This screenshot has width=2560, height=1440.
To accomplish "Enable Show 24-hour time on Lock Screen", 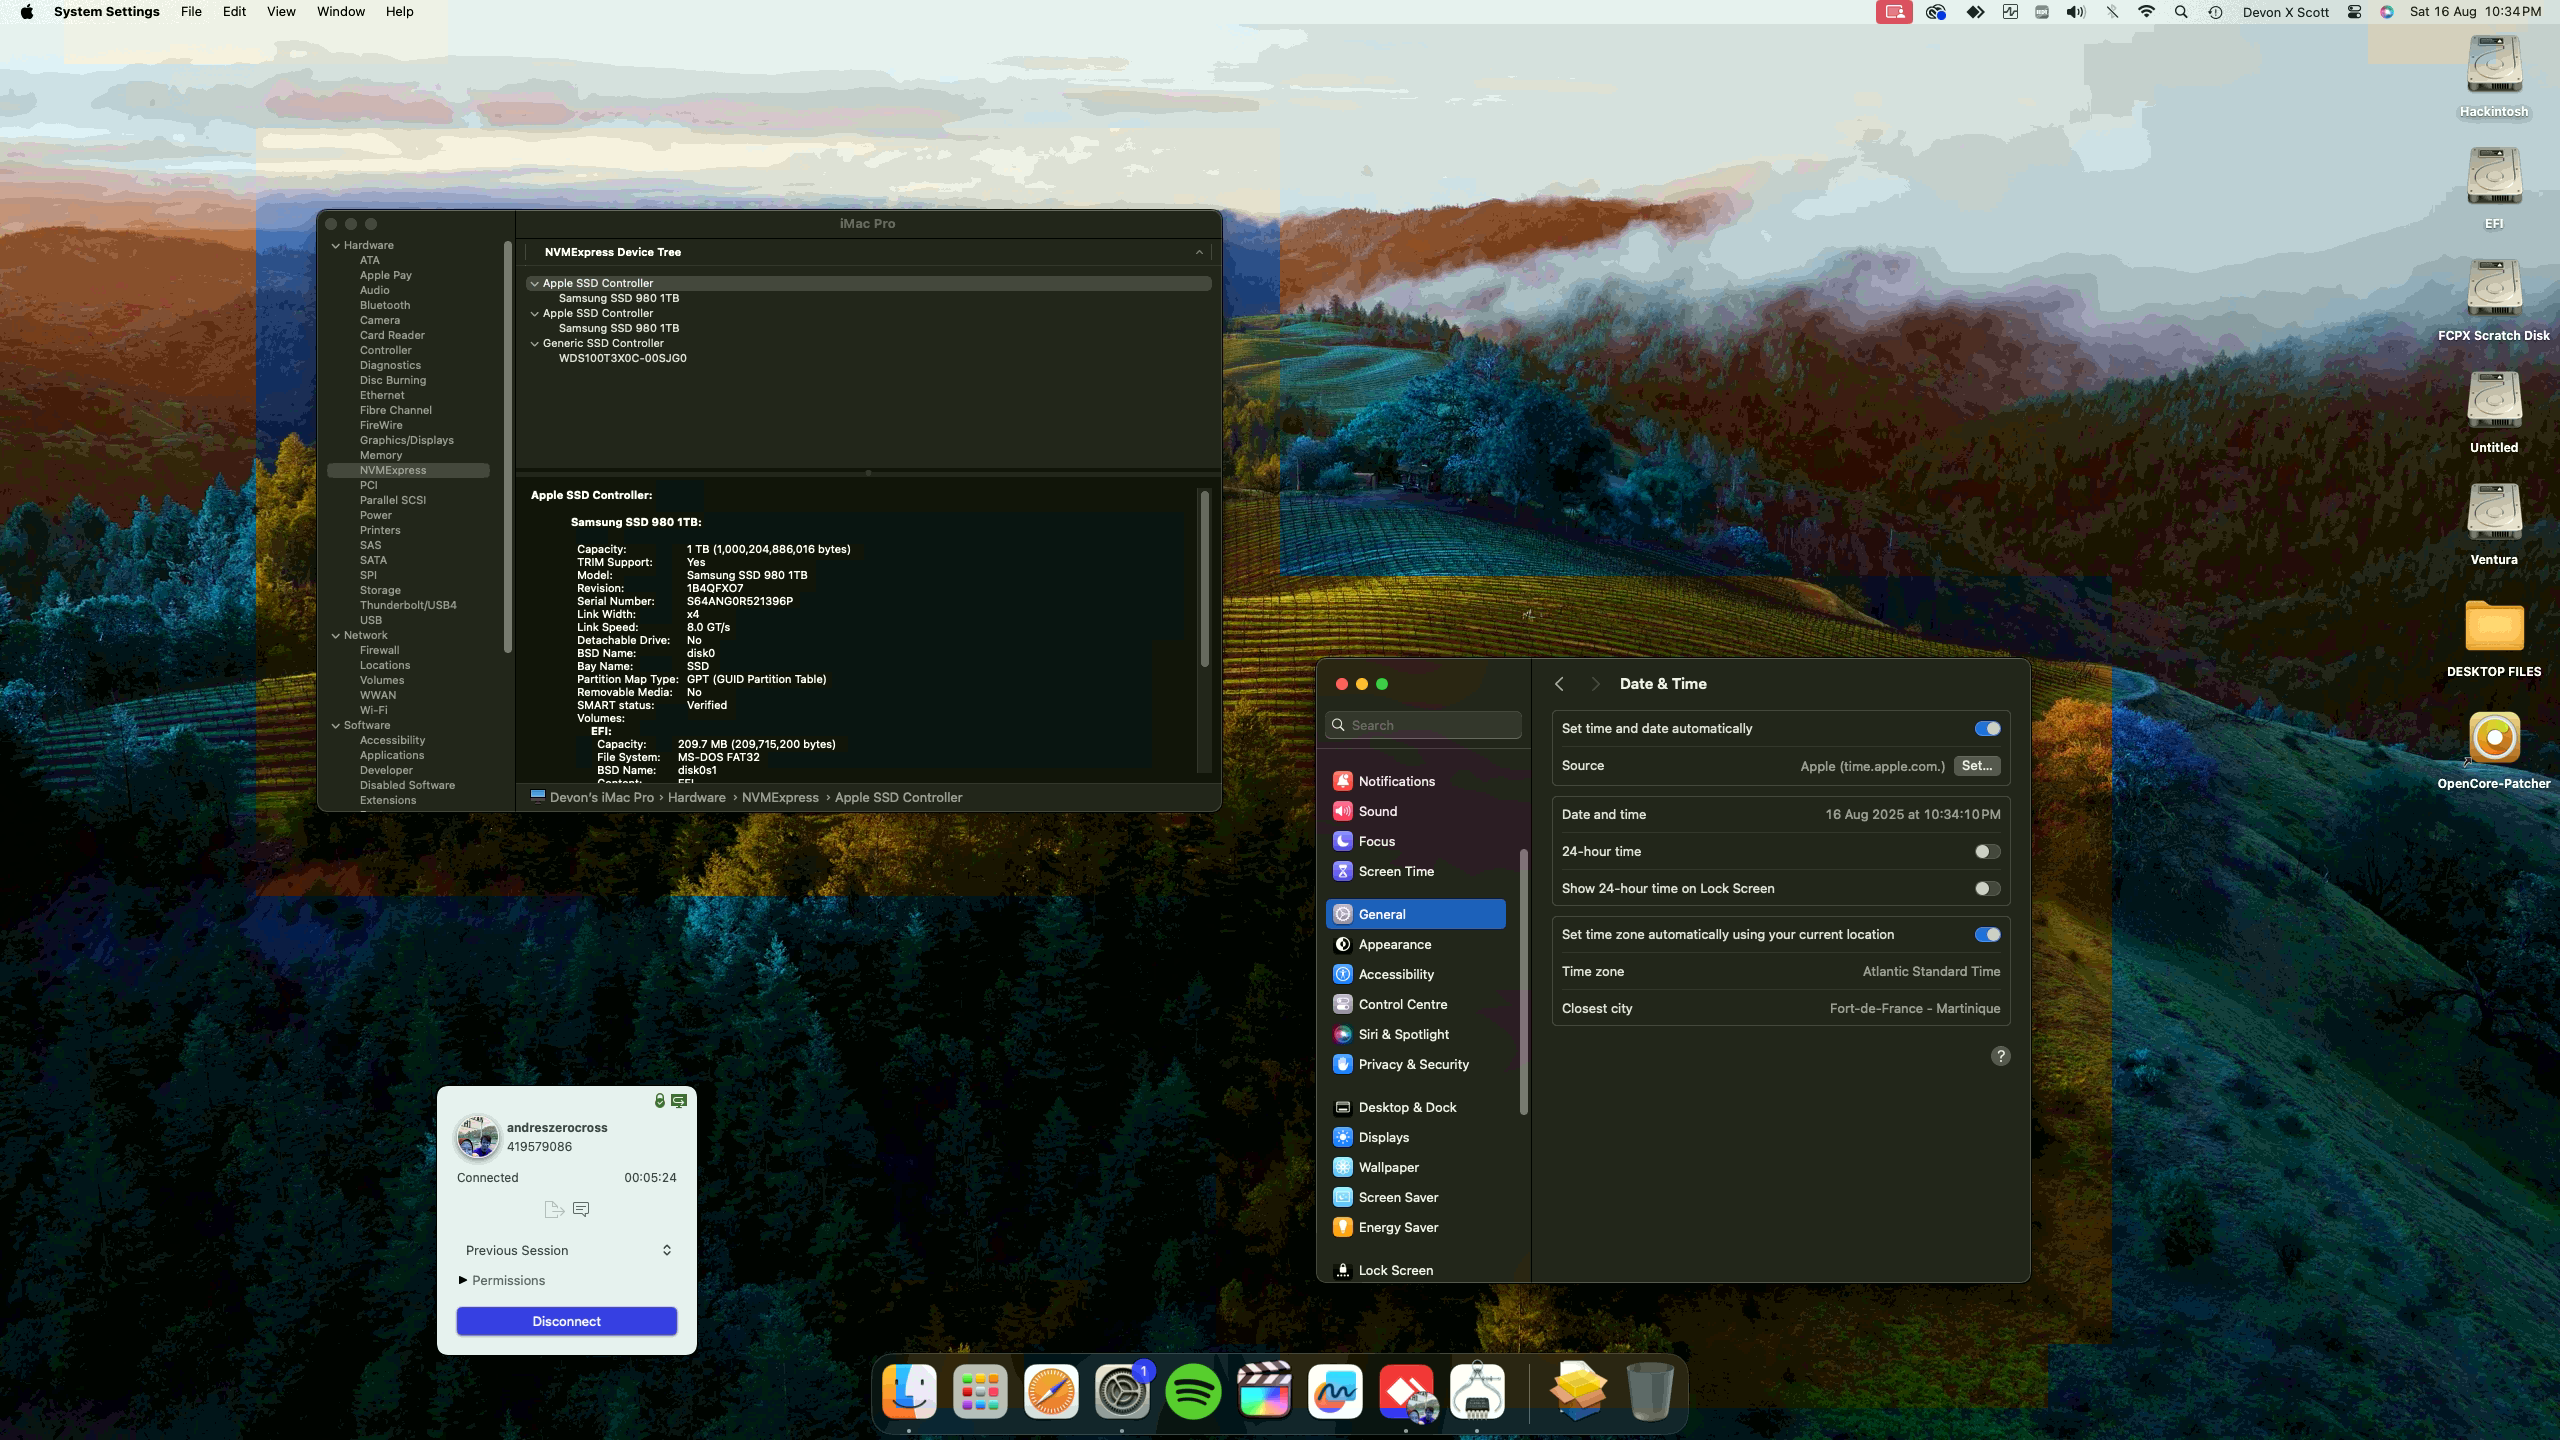I will [x=1987, y=888].
